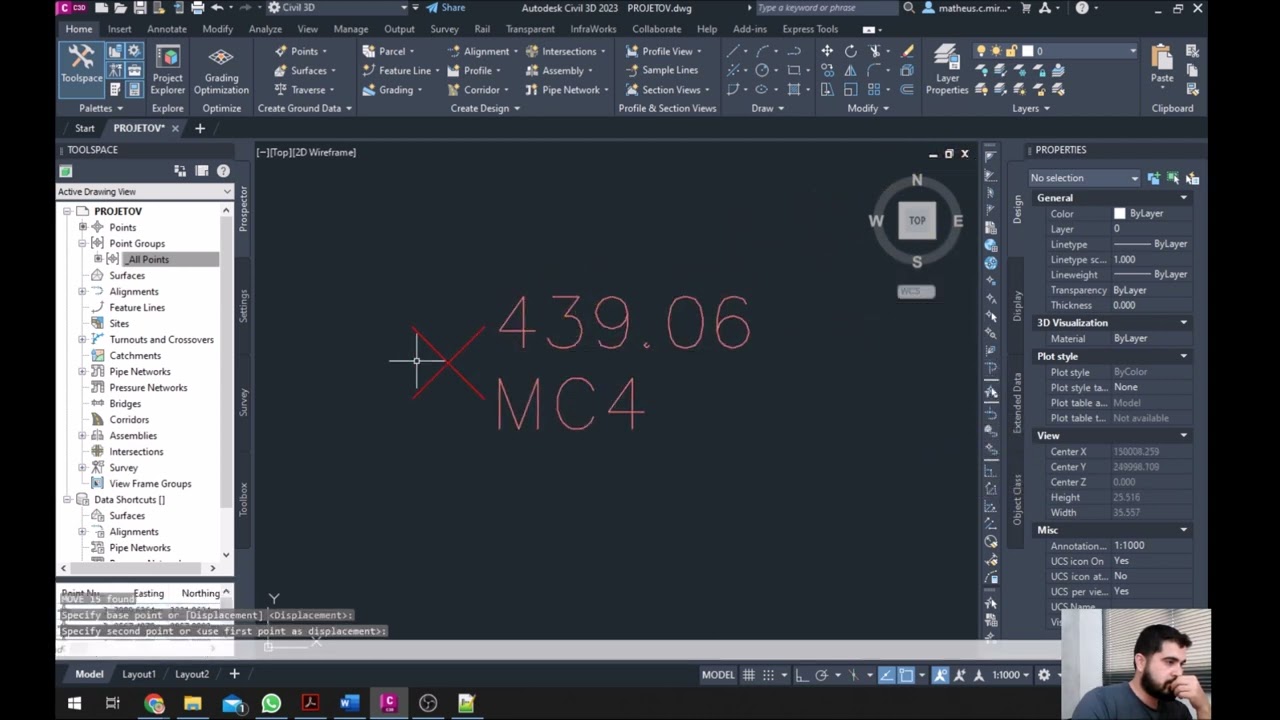This screenshot has height=720, width=1280.
Task: Click the Customization gear in status bar
Action: [x=1044, y=675]
